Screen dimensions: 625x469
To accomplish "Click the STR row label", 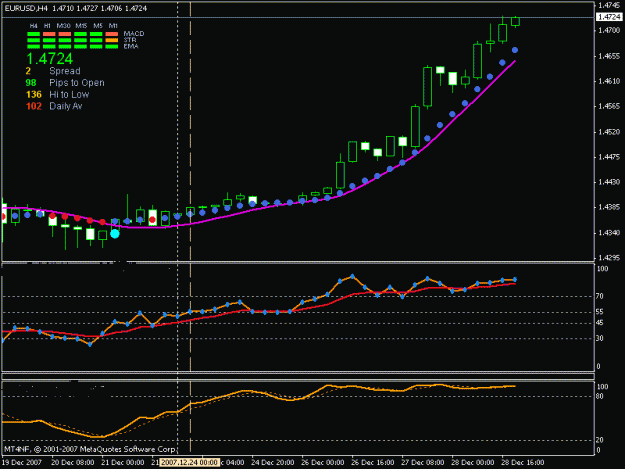I will tap(130, 40).
